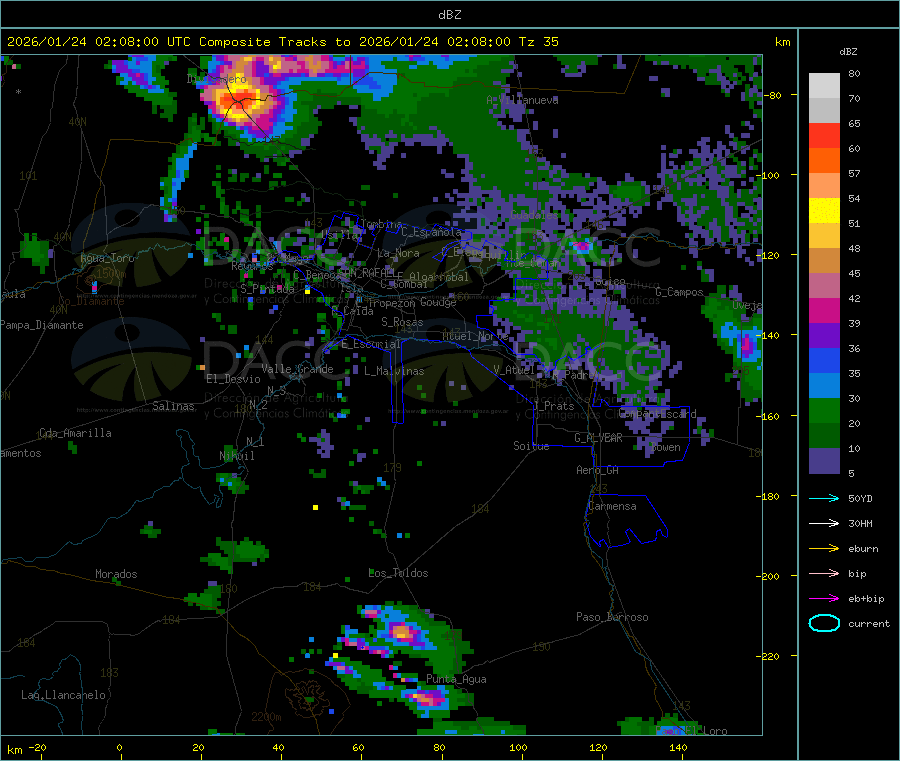Select the bright yellow swatch in the dBZ scale
The width and height of the screenshot is (900, 761).
click(x=824, y=211)
